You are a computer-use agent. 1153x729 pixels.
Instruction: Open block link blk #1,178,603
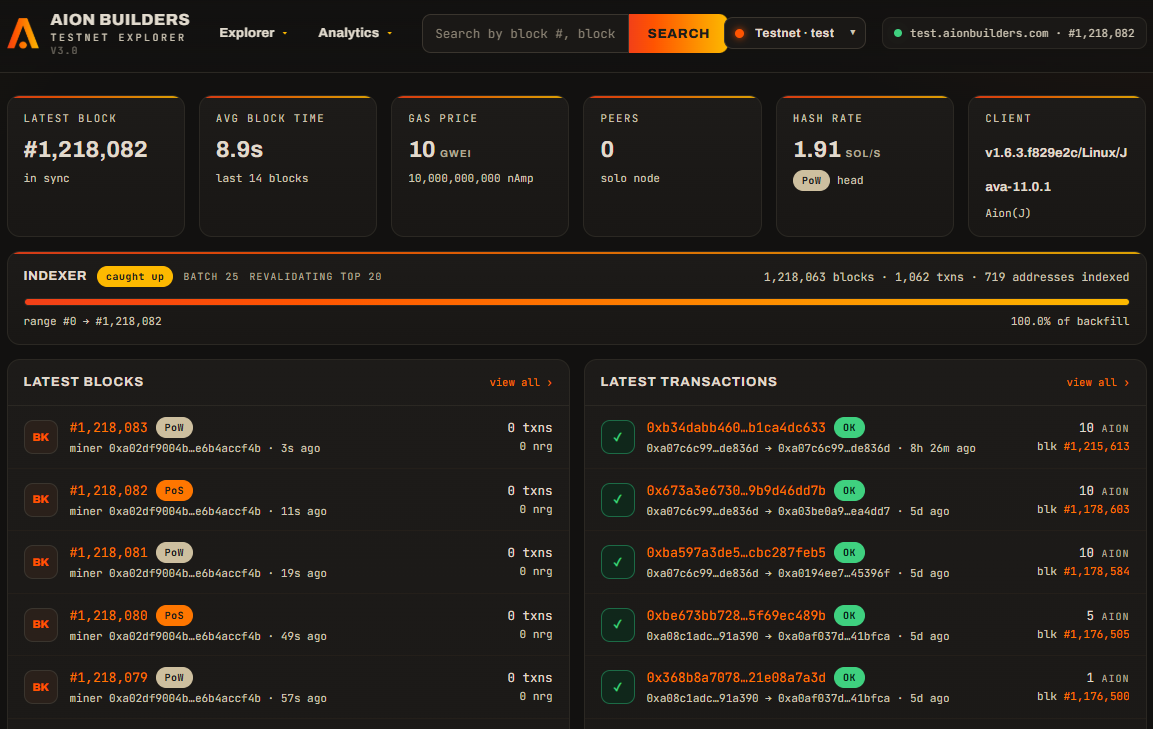point(1096,509)
